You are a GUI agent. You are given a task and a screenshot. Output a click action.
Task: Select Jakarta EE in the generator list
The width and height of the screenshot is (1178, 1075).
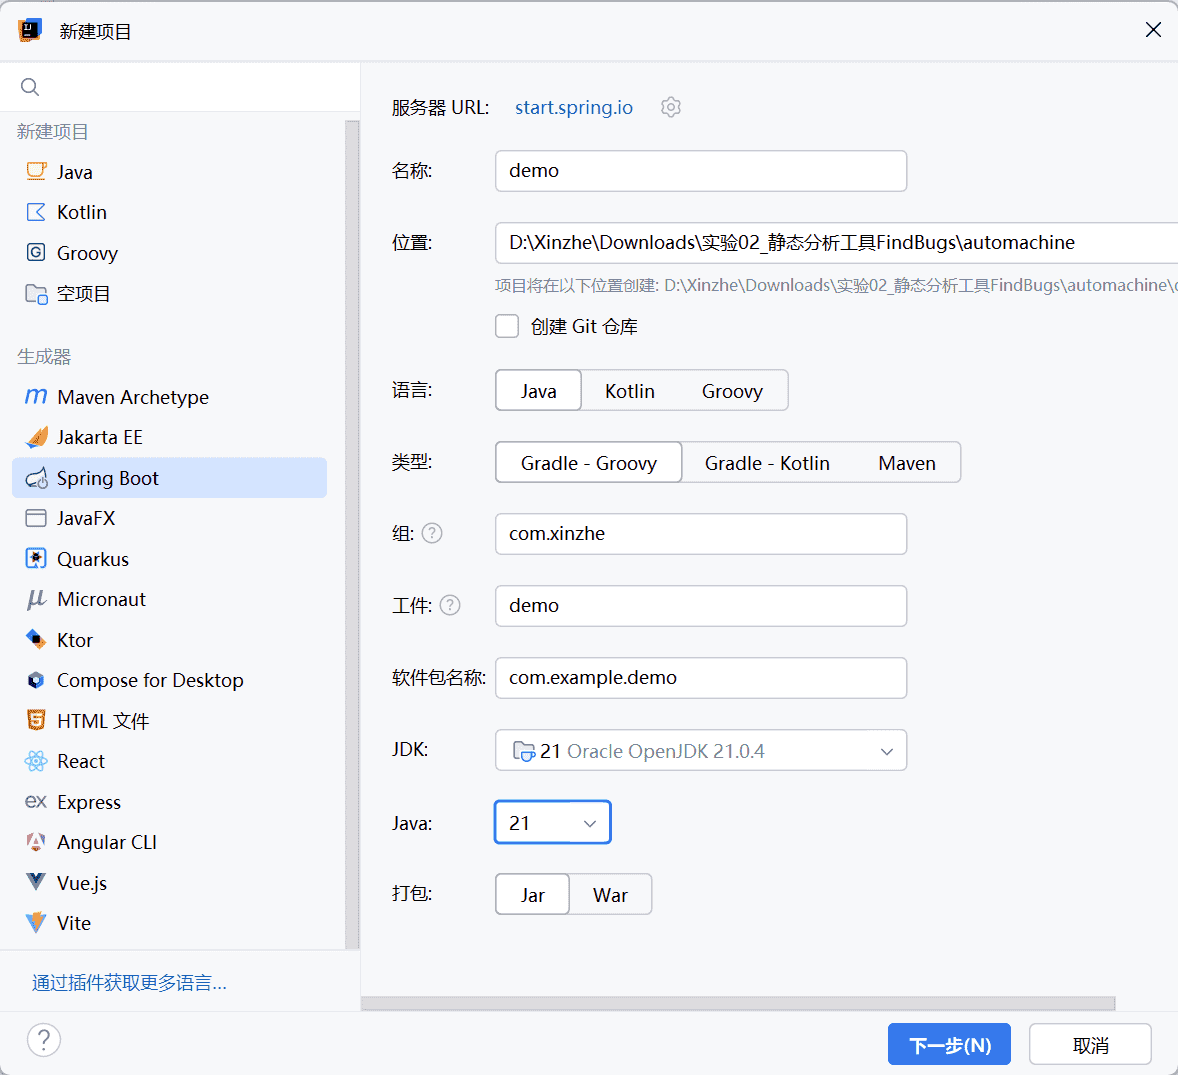(100, 437)
